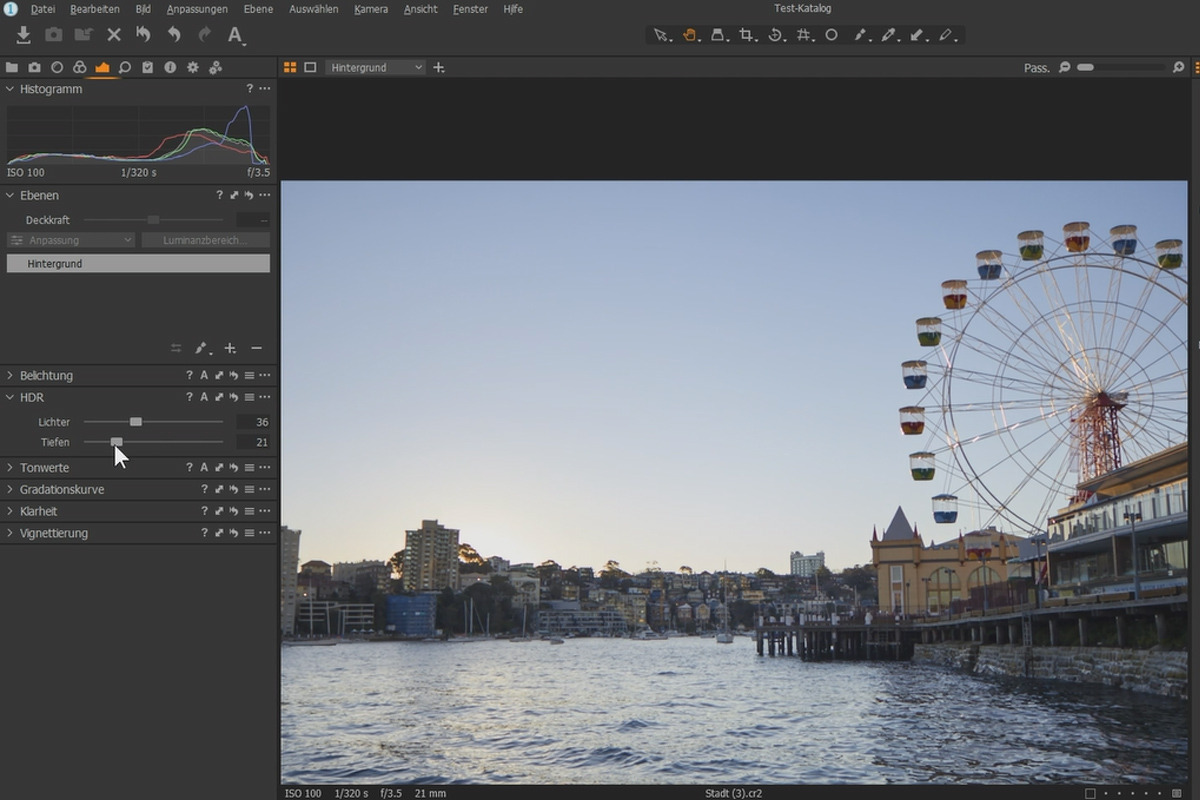The height and width of the screenshot is (800, 1200).
Task: Click the Undo arrow in the top toolbar
Action: tap(174, 35)
